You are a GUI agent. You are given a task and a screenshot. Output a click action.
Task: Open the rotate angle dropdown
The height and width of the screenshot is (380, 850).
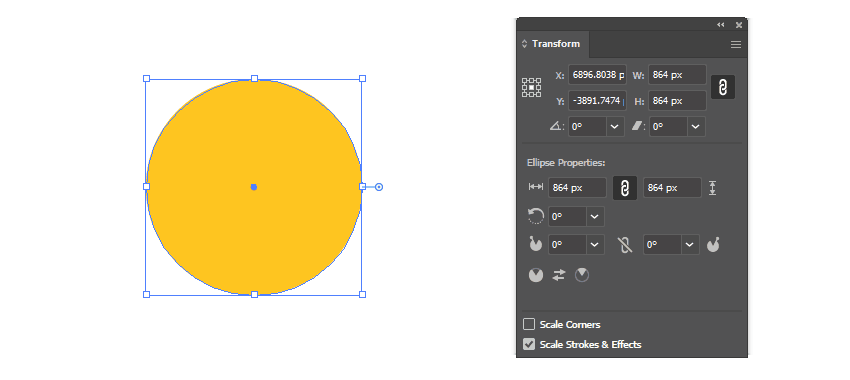[x=615, y=126]
